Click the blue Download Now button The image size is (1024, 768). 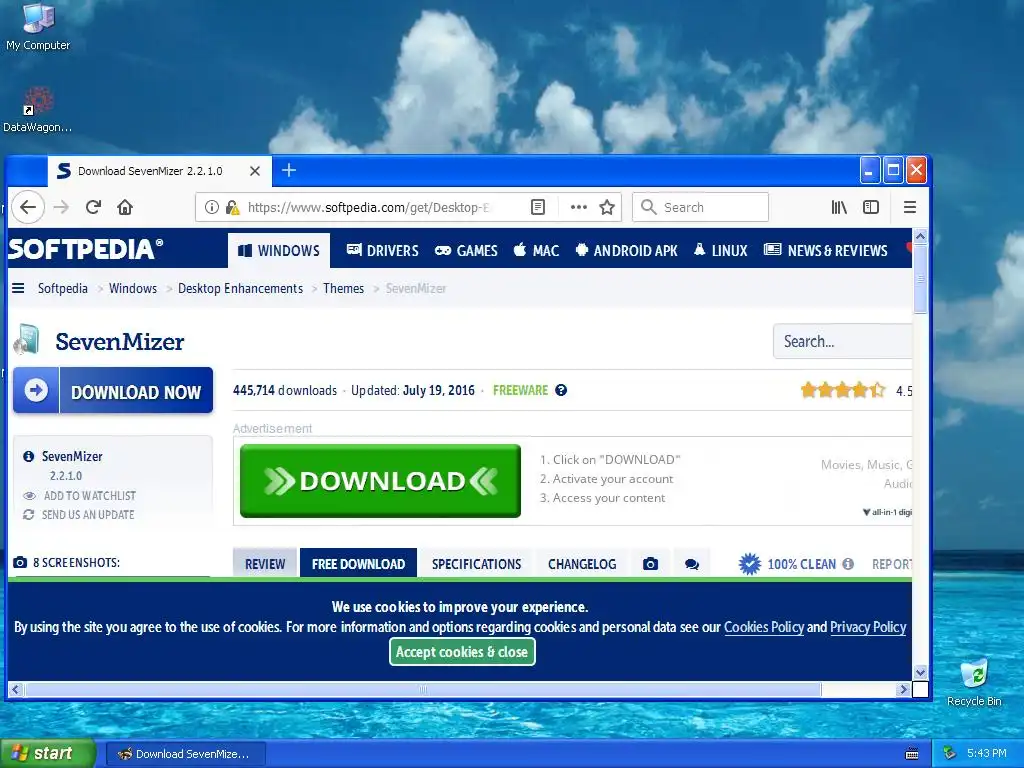pyautogui.click(x=113, y=391)
